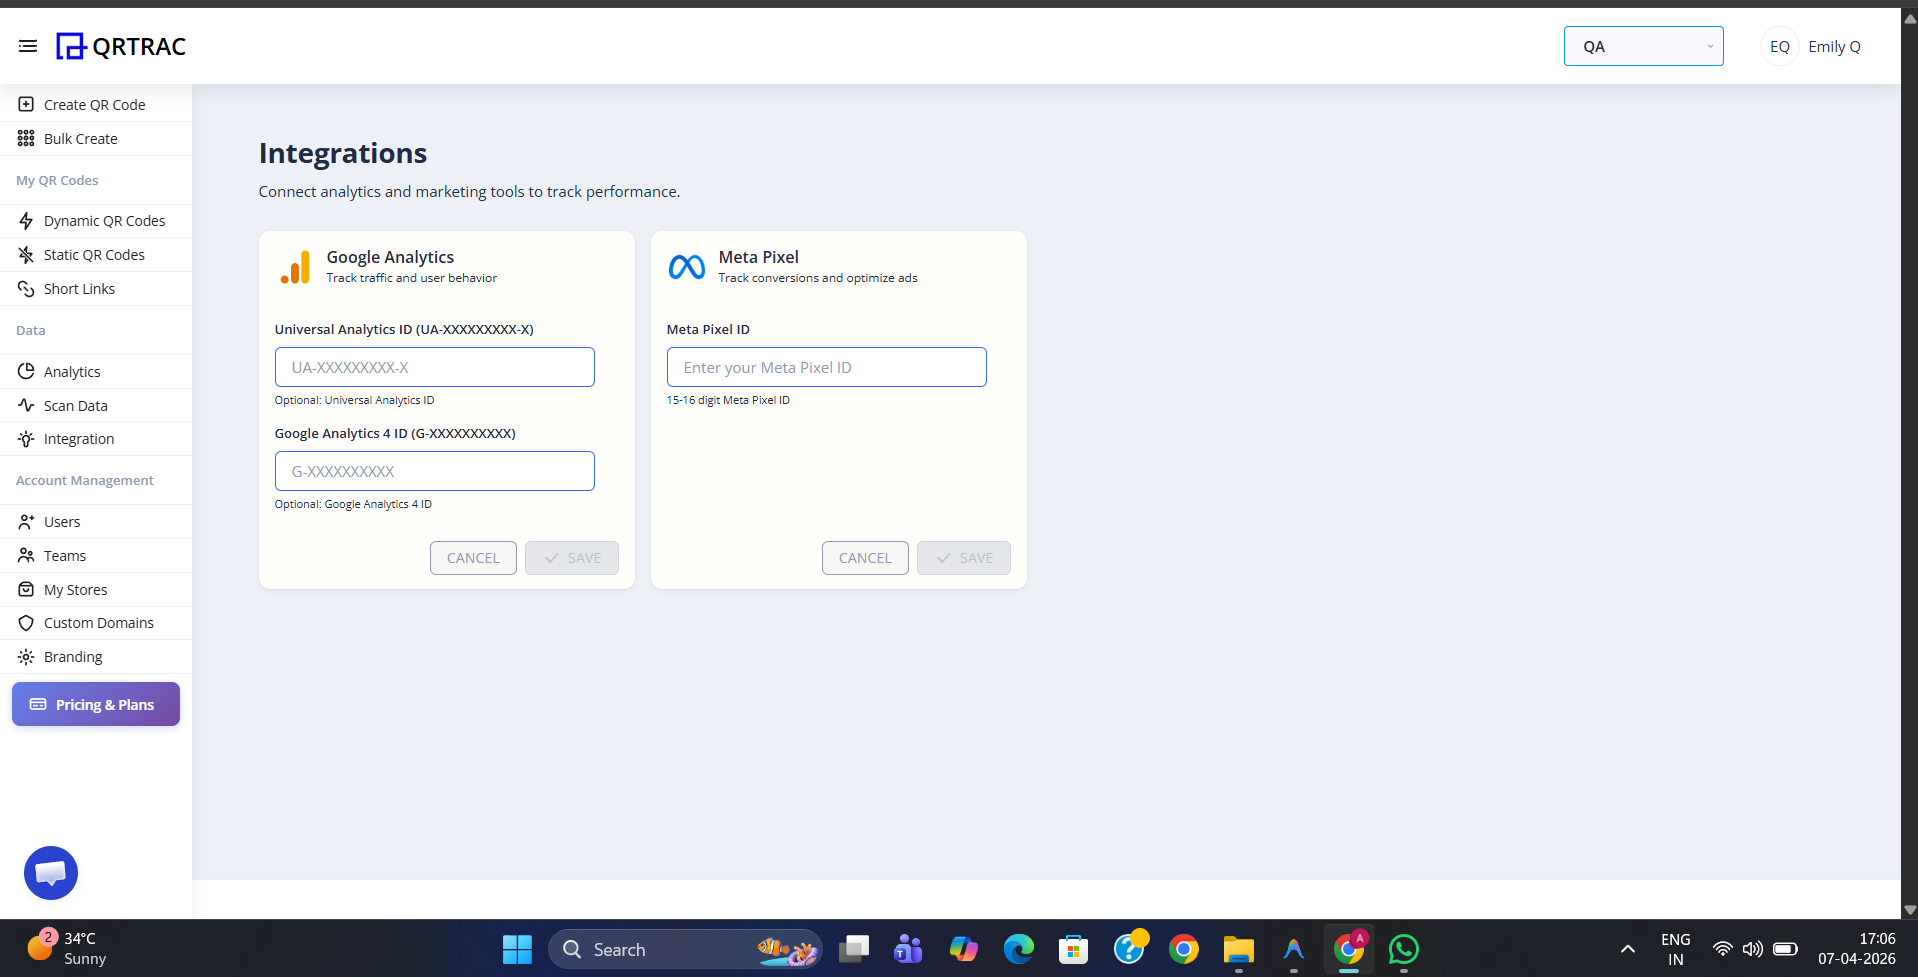Click the QRTRAC logo
This screenshot has width=1918, height=977.
(120, 46)
